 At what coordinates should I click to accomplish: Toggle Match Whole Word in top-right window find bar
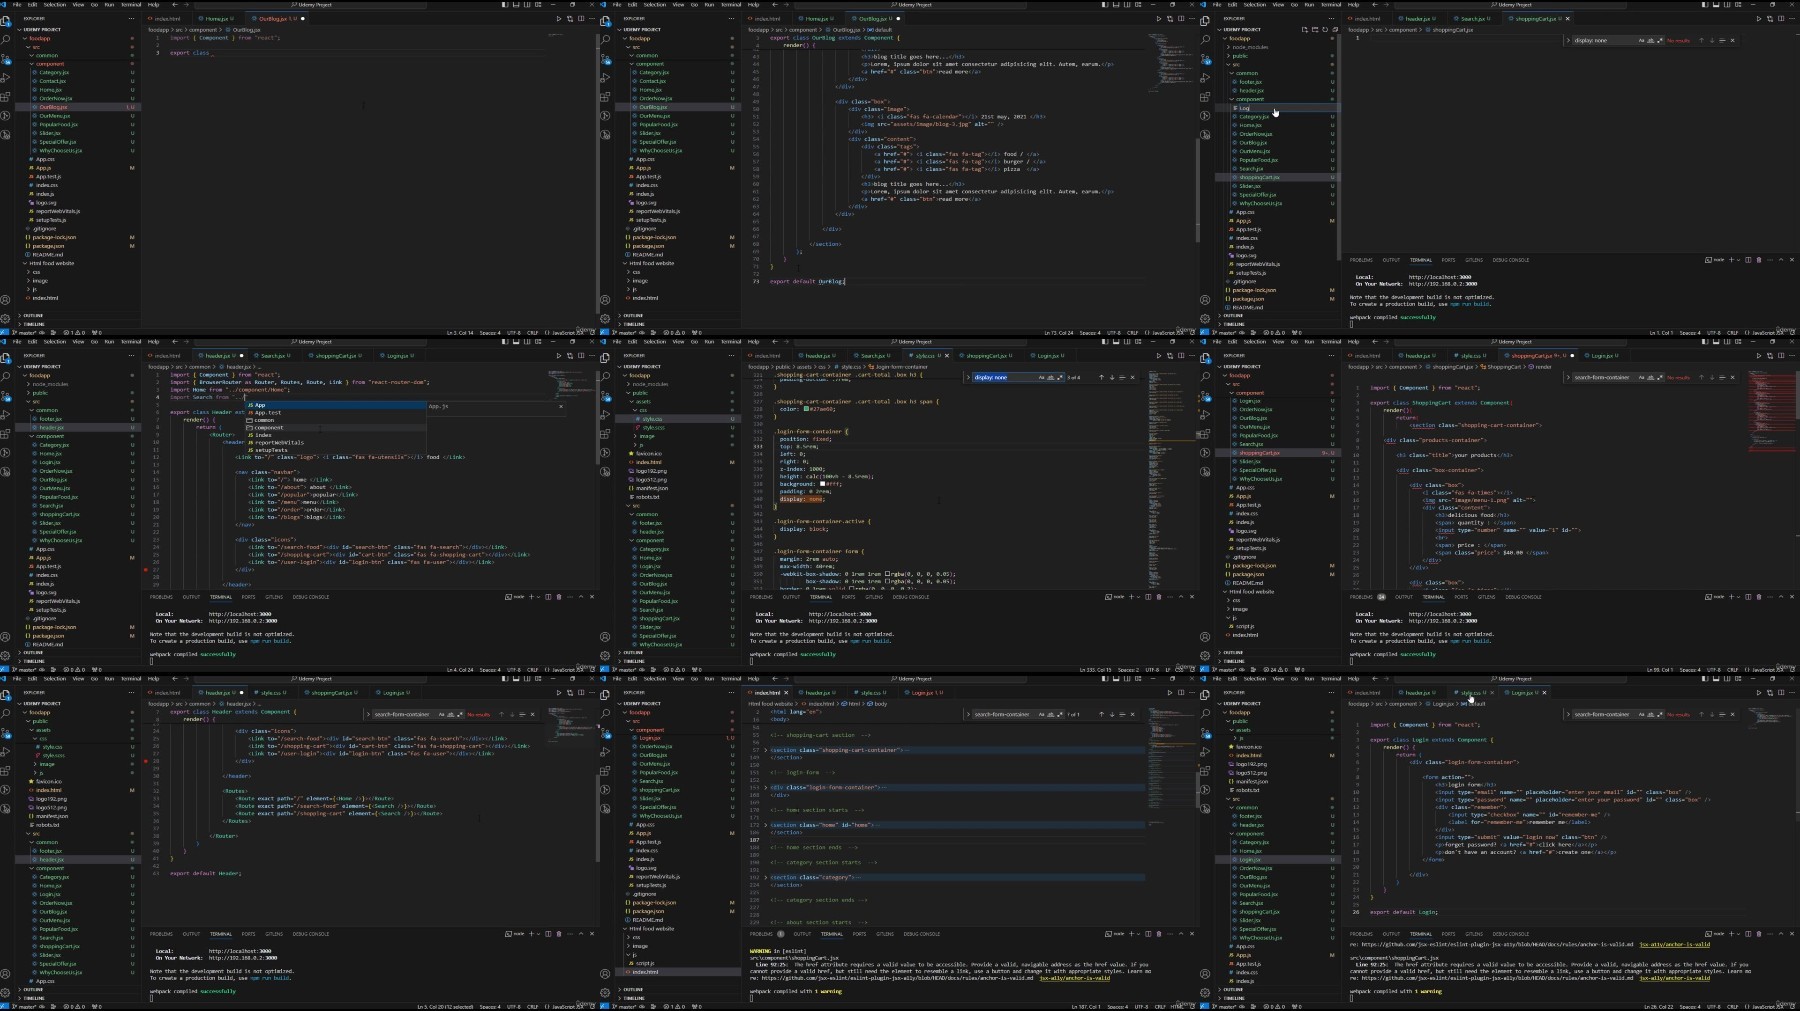1649,41
